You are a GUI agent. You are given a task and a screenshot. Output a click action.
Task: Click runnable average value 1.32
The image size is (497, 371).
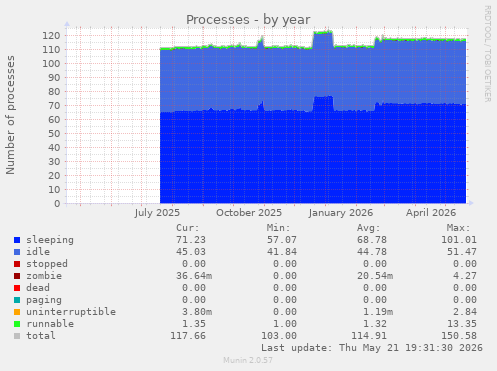tap(375, 324)
